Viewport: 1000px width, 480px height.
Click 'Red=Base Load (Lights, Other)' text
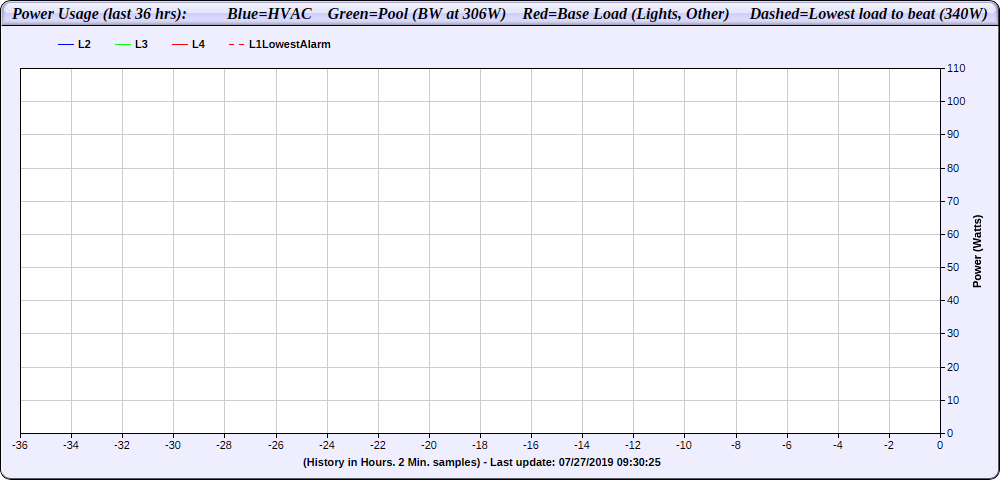point(626,14)
